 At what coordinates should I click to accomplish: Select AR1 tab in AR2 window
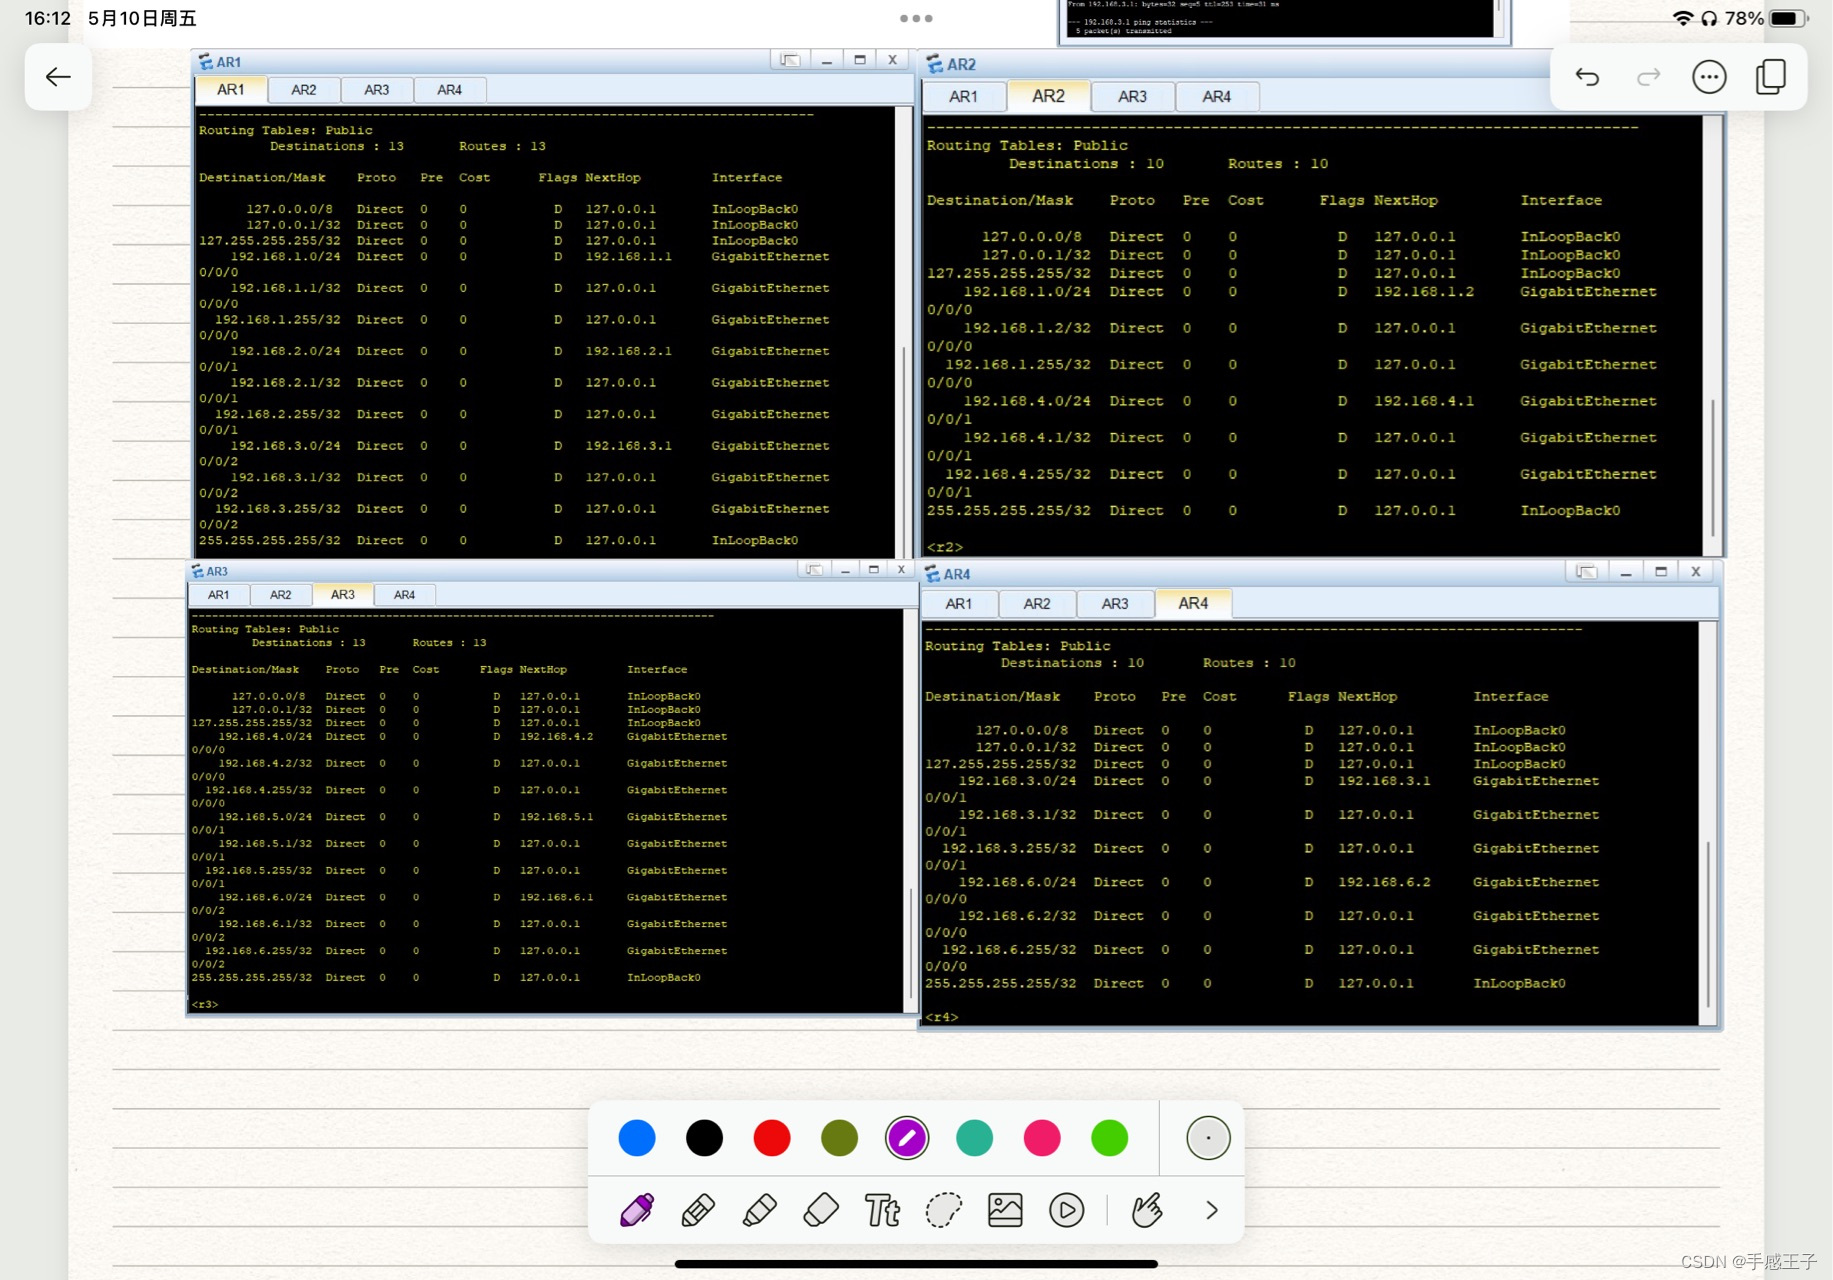[x=963, y=97]
